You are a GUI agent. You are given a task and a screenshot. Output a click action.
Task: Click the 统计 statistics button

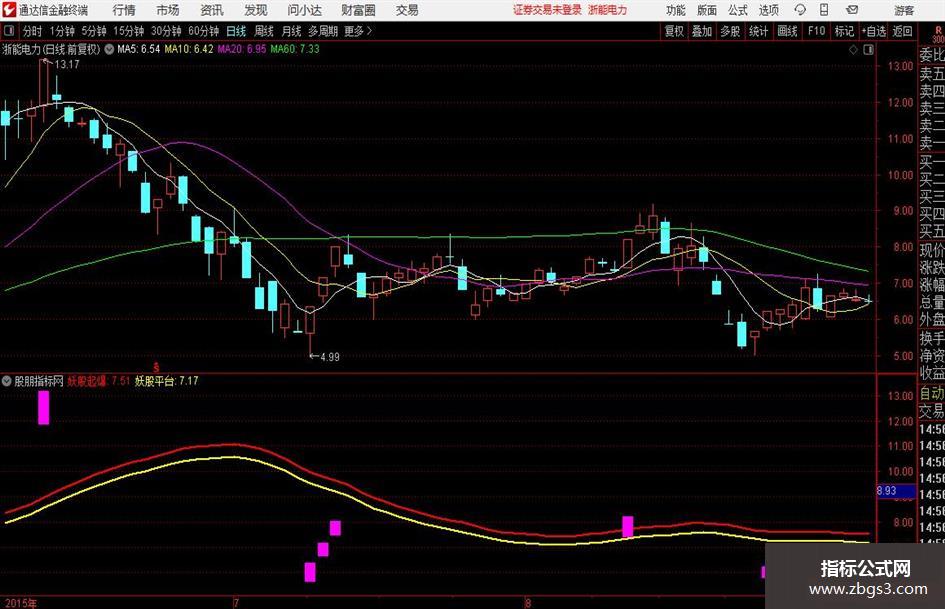click(758, 31)
